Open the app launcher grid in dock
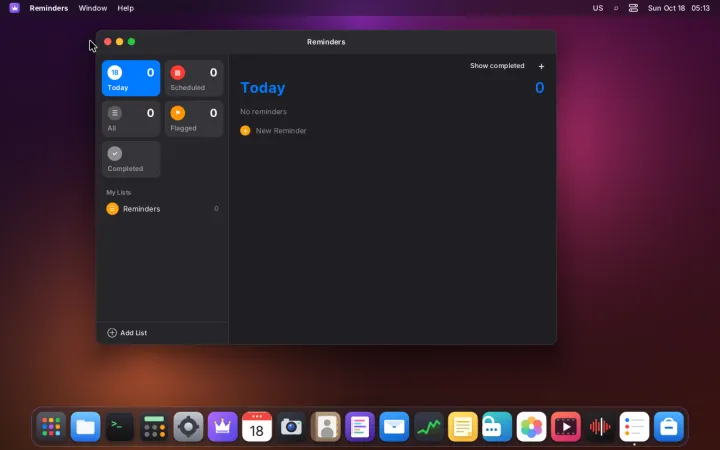 click(51, 427)
